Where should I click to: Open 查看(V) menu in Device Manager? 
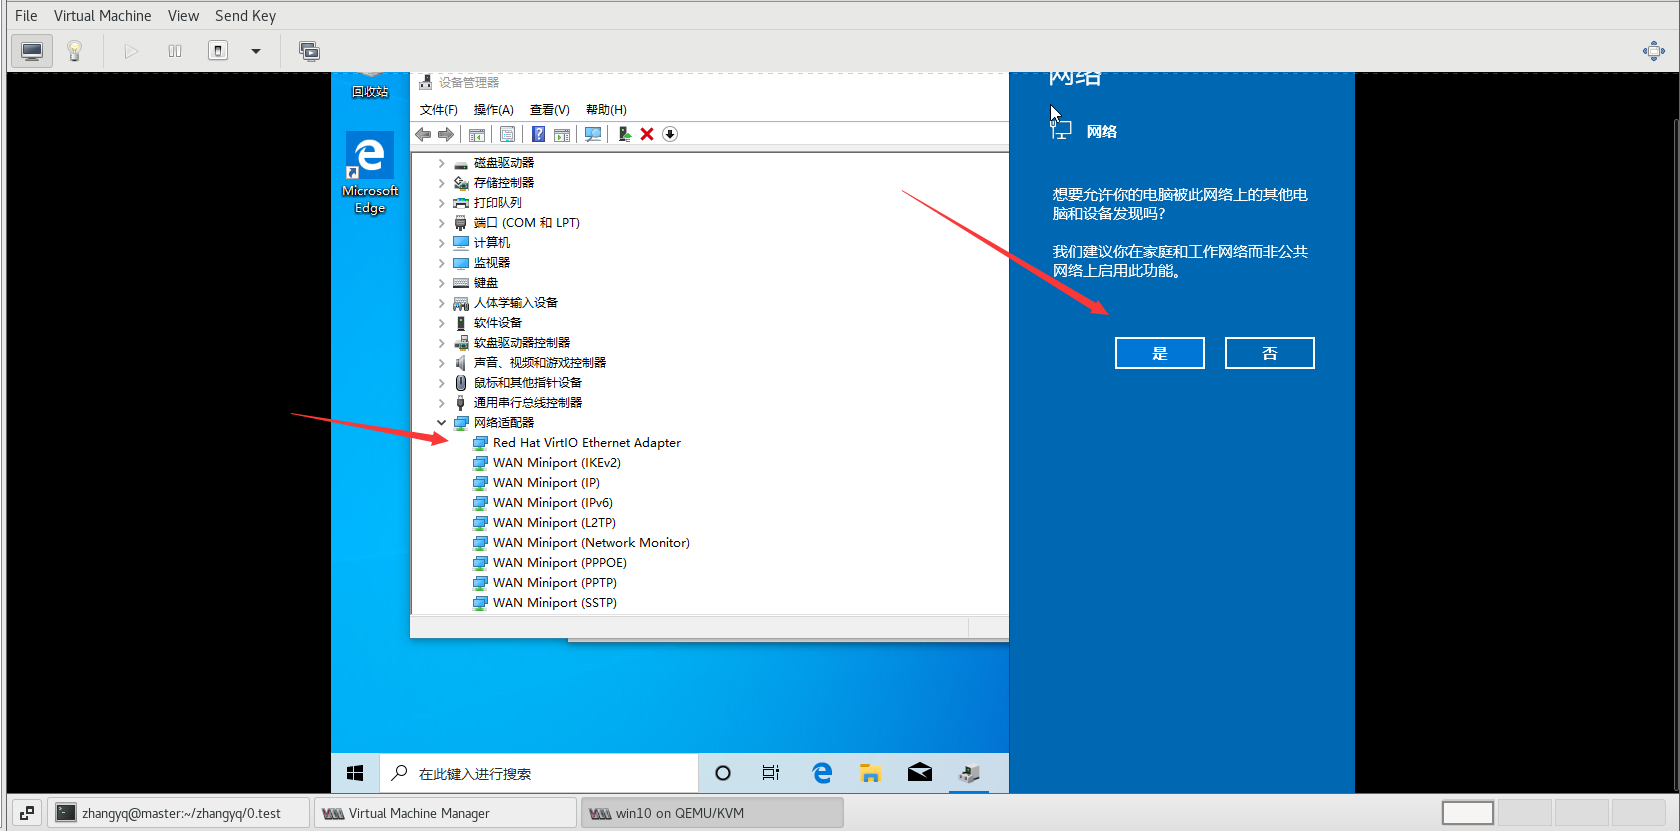(549, 110)
